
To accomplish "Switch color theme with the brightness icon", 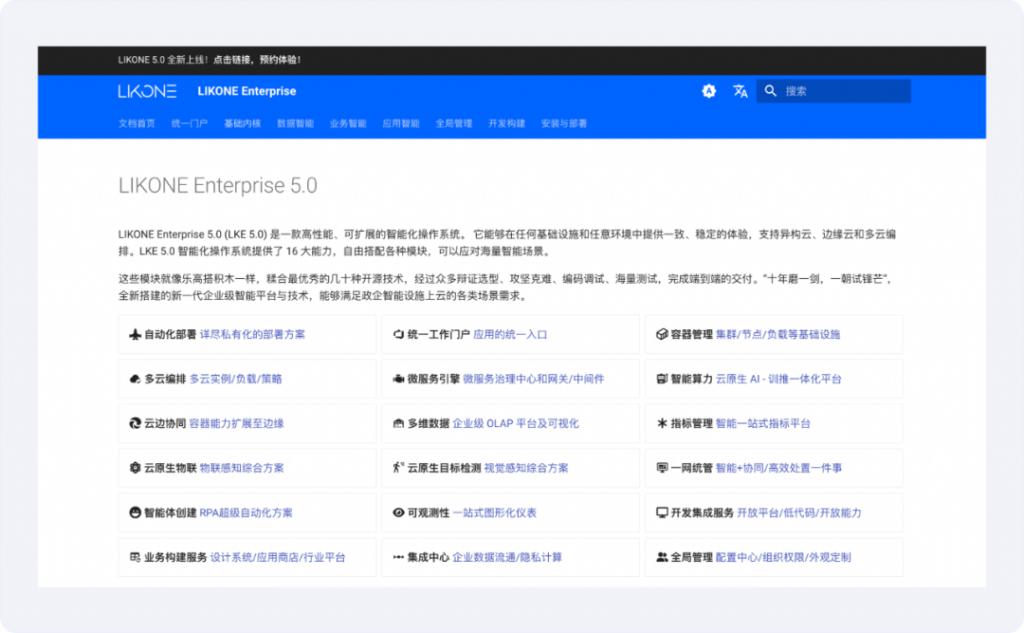I will tap(709, 91).
